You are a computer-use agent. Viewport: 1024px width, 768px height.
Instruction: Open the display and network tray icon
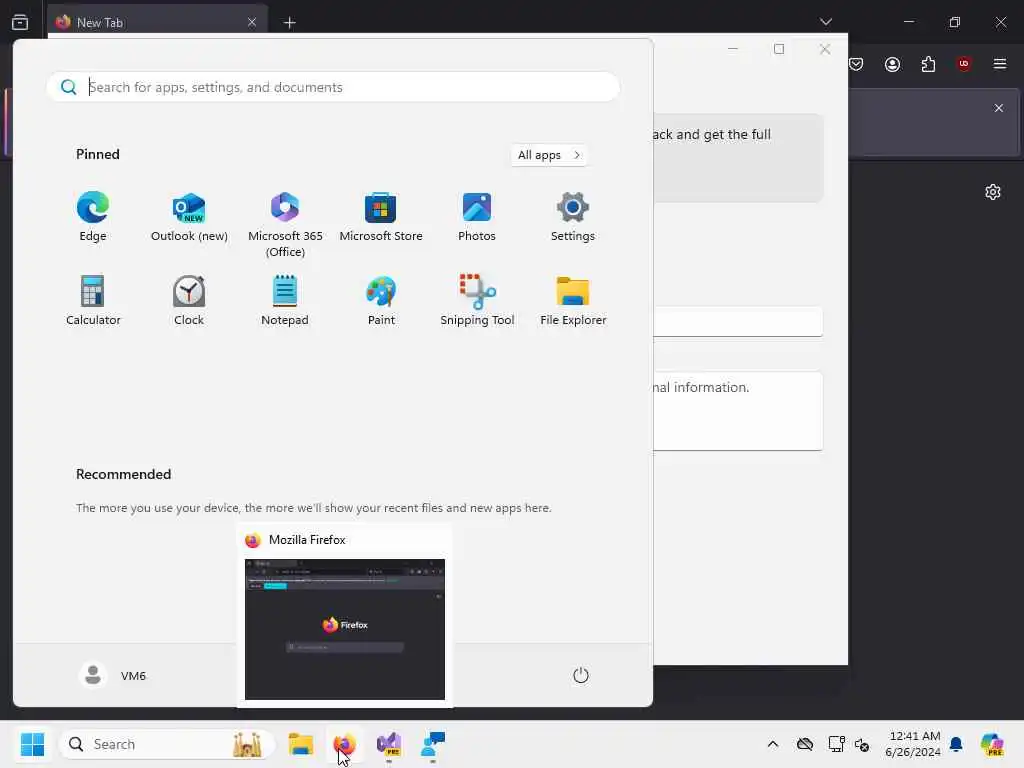[835, 744]
